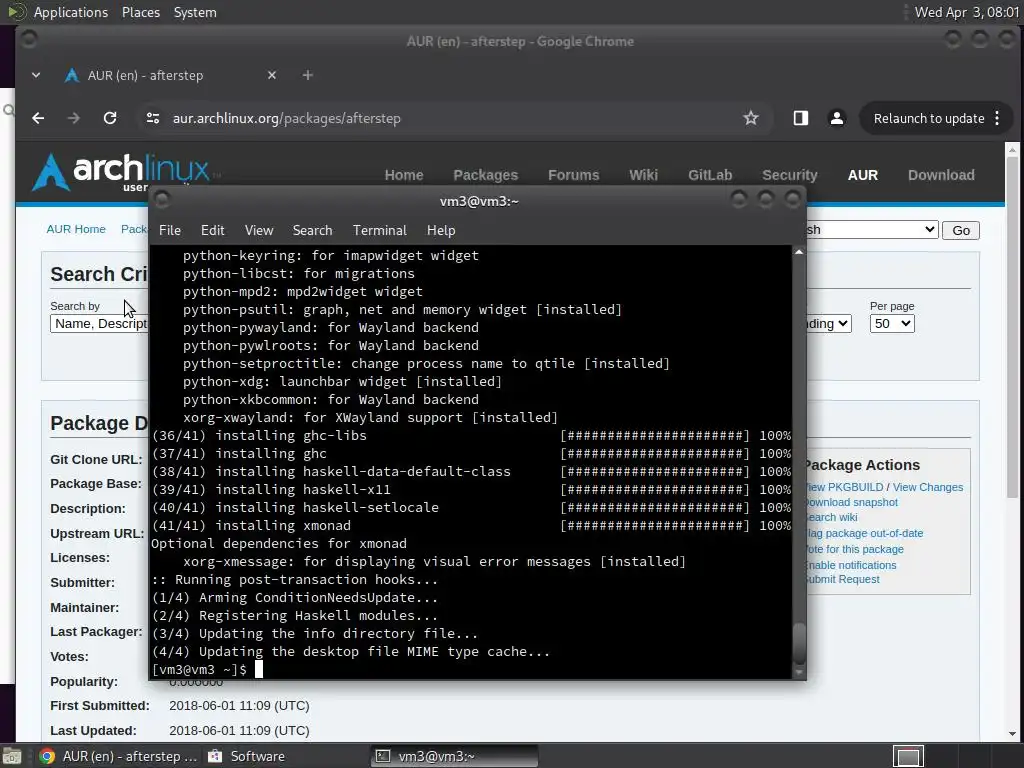Open the AUR navigation link
This screenshot has width=1024, height=768.
pyautogui.click(x=863, y=175)
